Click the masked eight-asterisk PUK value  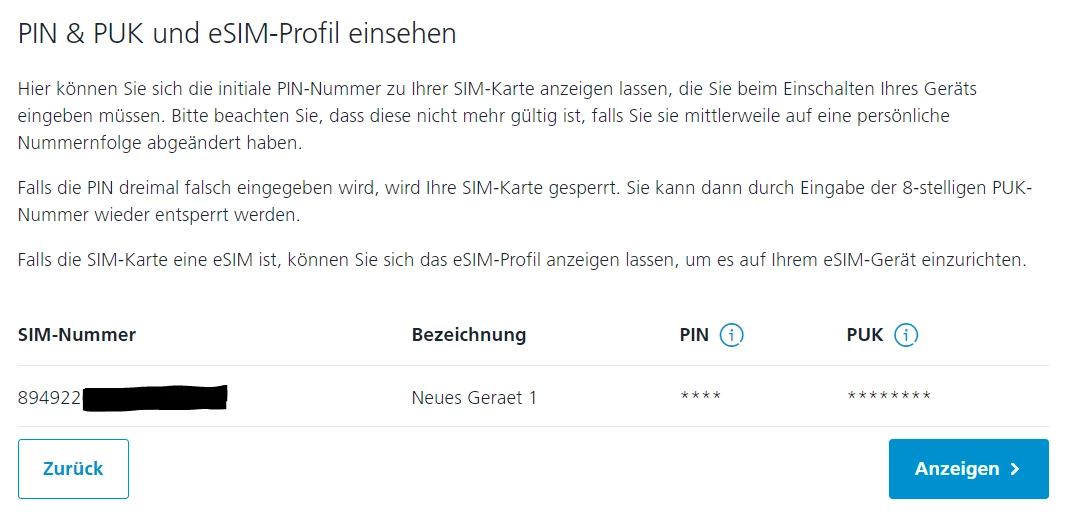tap(888, 397)
